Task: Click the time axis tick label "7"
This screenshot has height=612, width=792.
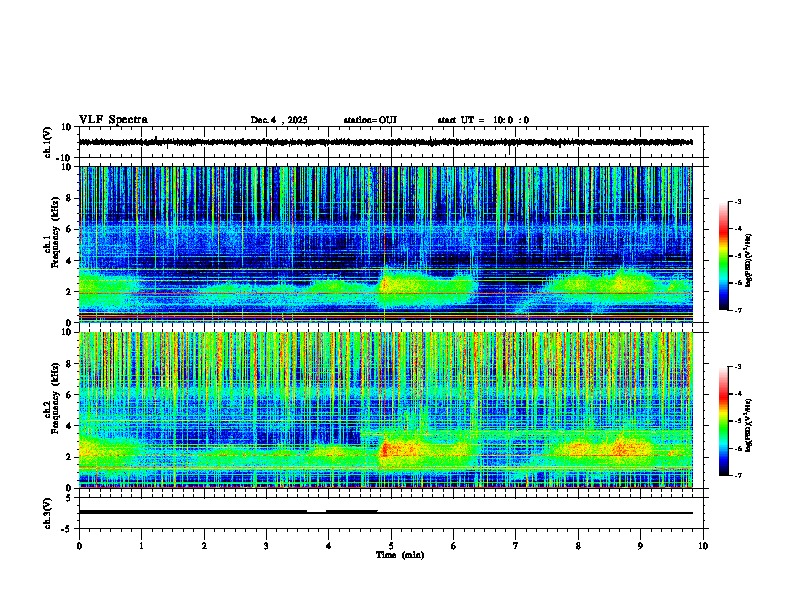Action: (x=516, y=546)
